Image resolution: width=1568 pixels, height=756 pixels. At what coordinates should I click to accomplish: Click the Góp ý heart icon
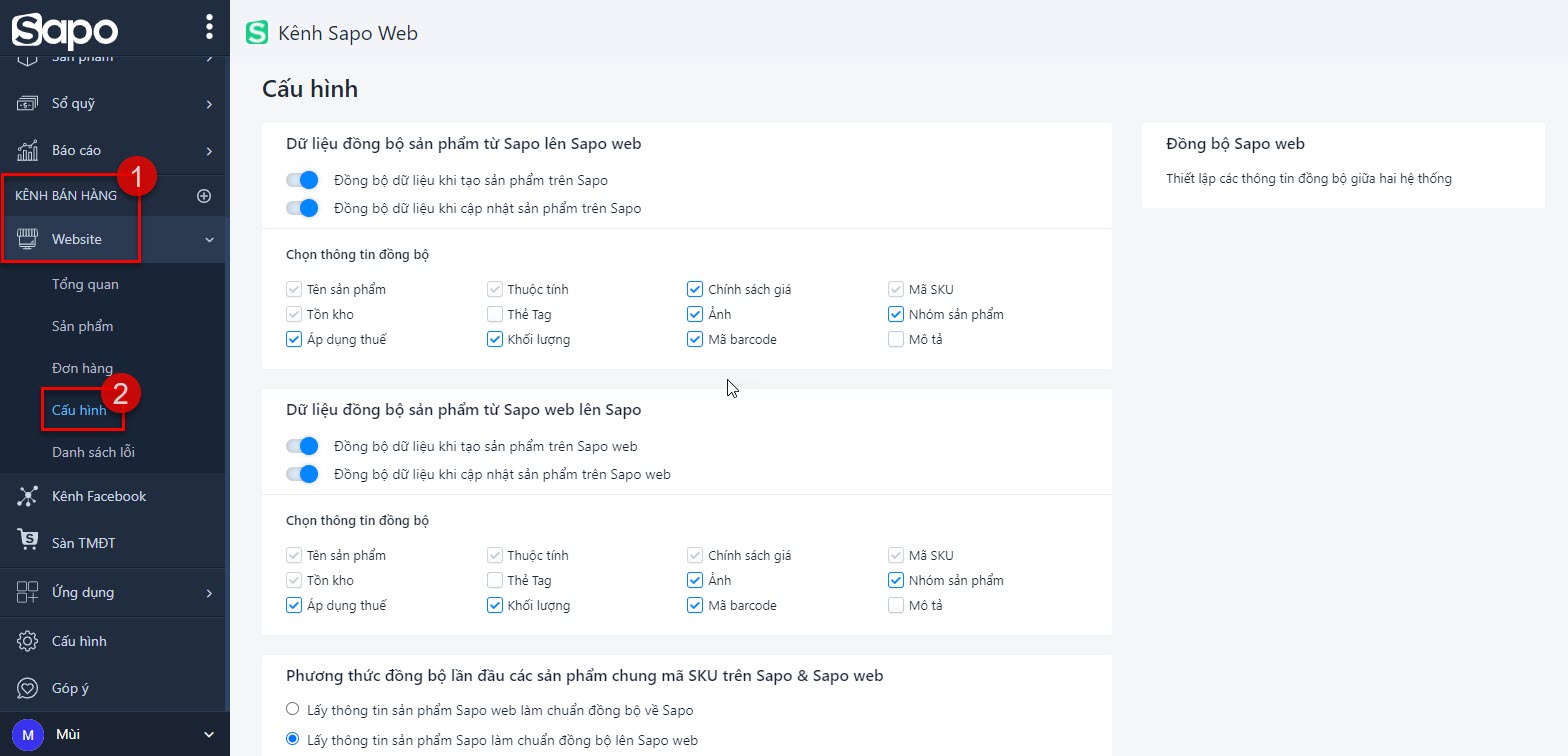[28, 688]
